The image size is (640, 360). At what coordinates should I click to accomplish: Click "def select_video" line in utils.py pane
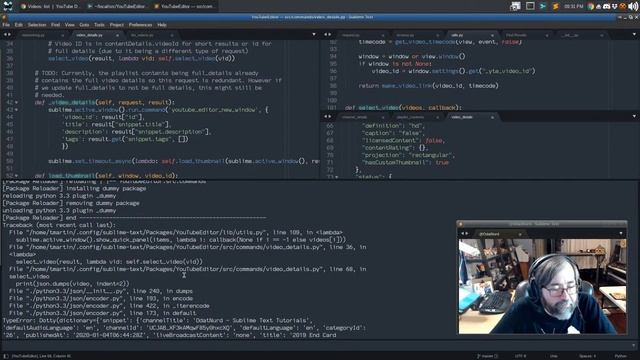(x=403, y=108)
